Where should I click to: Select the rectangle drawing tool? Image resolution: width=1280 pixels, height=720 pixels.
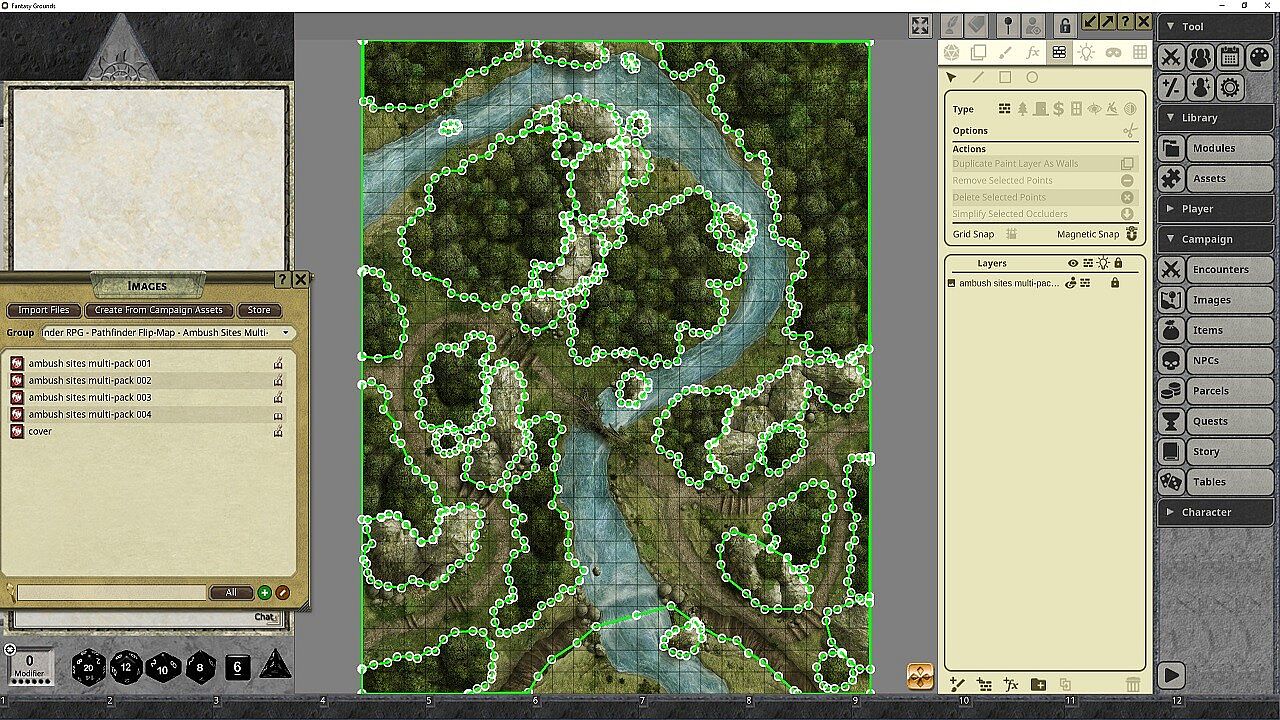(x=1005, y=77)
